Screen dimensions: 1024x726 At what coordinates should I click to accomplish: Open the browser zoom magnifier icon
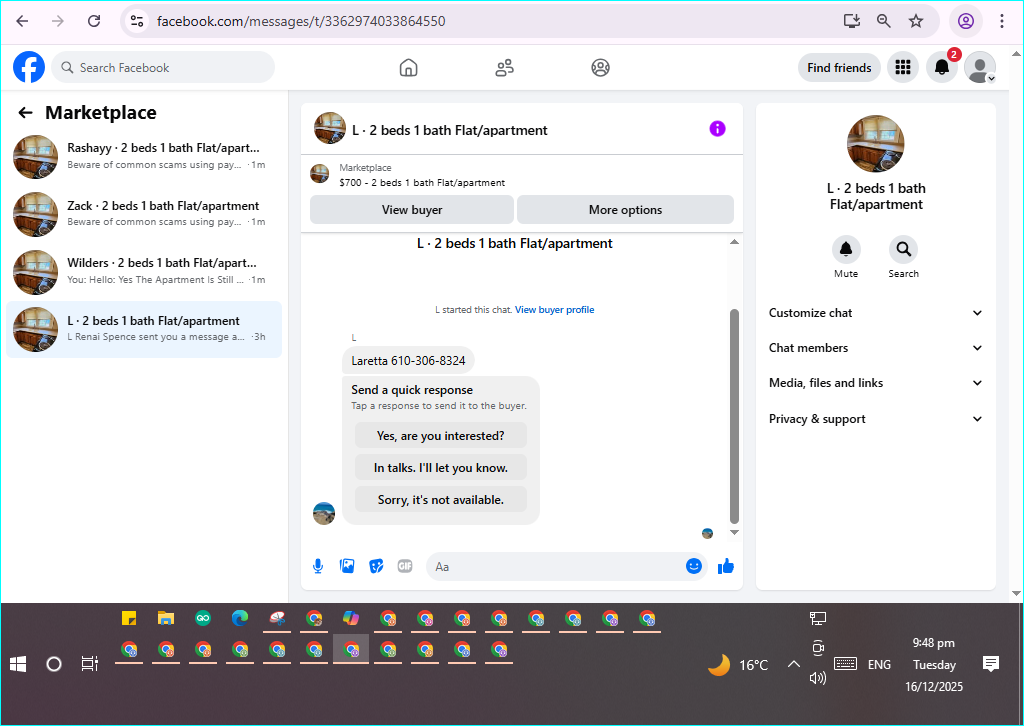884,21
